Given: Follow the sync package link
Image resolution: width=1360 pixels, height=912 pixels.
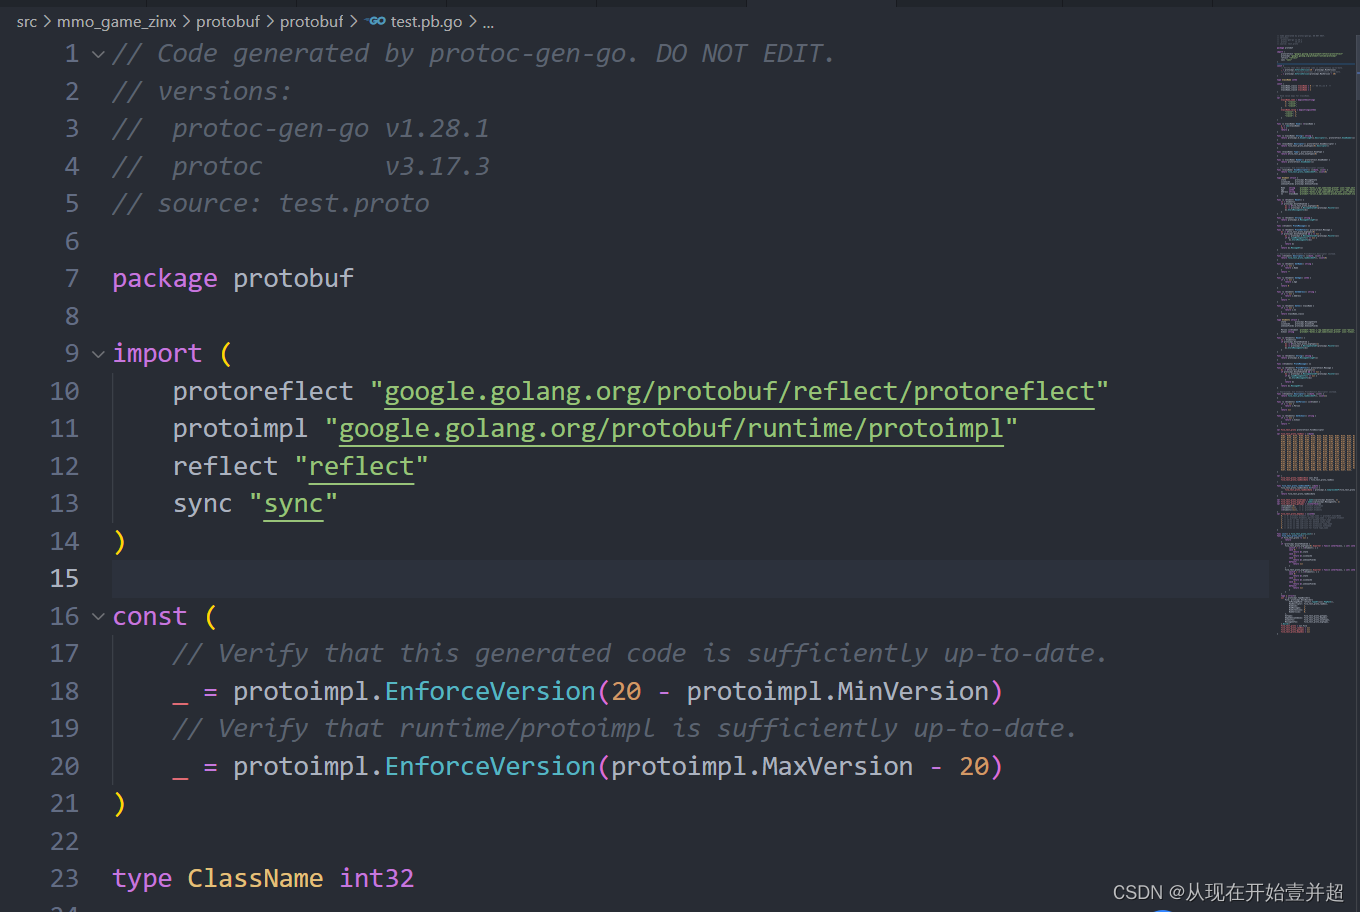Looking at the screenshot, I should click(294, 503).
